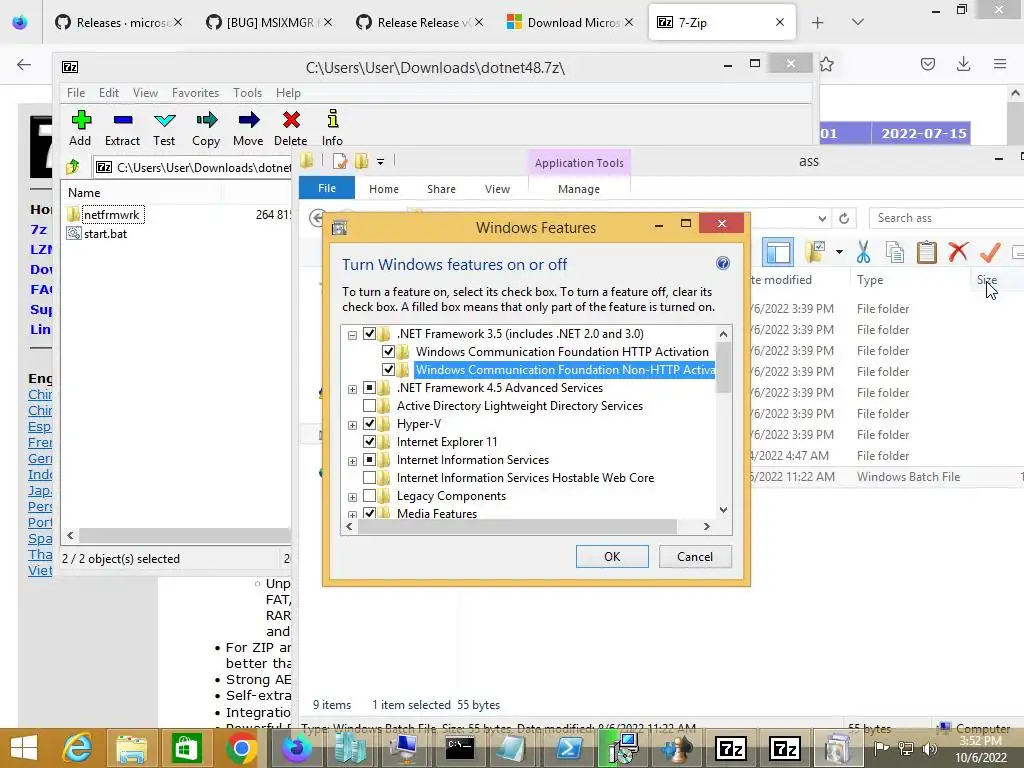Open the Firefox downloads arrow icon
Viewport: 1024px width, 768px height.
(x=963, y=64)
